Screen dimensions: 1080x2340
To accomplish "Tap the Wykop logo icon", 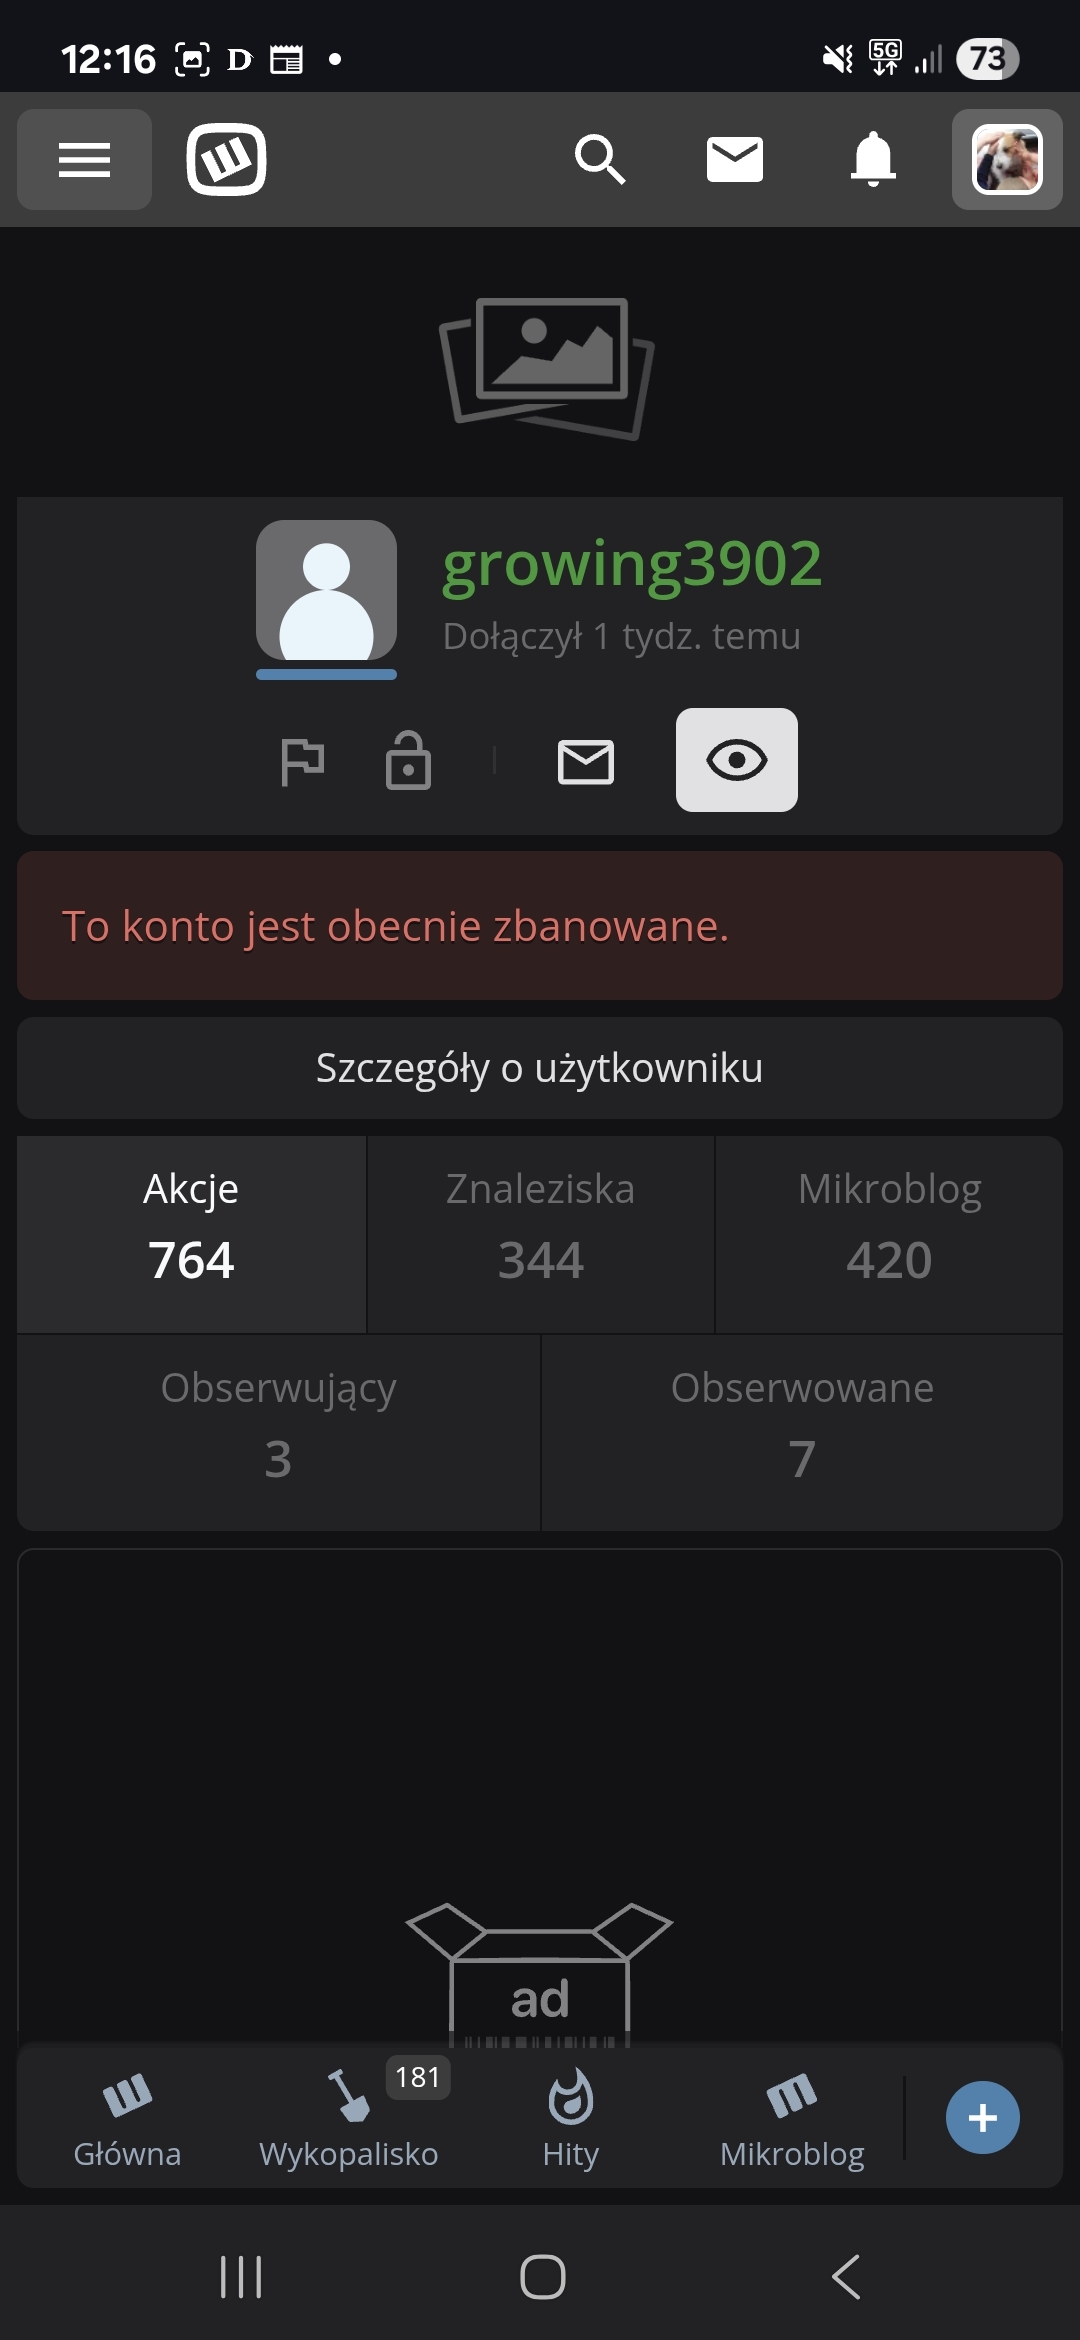I will 226,160.
